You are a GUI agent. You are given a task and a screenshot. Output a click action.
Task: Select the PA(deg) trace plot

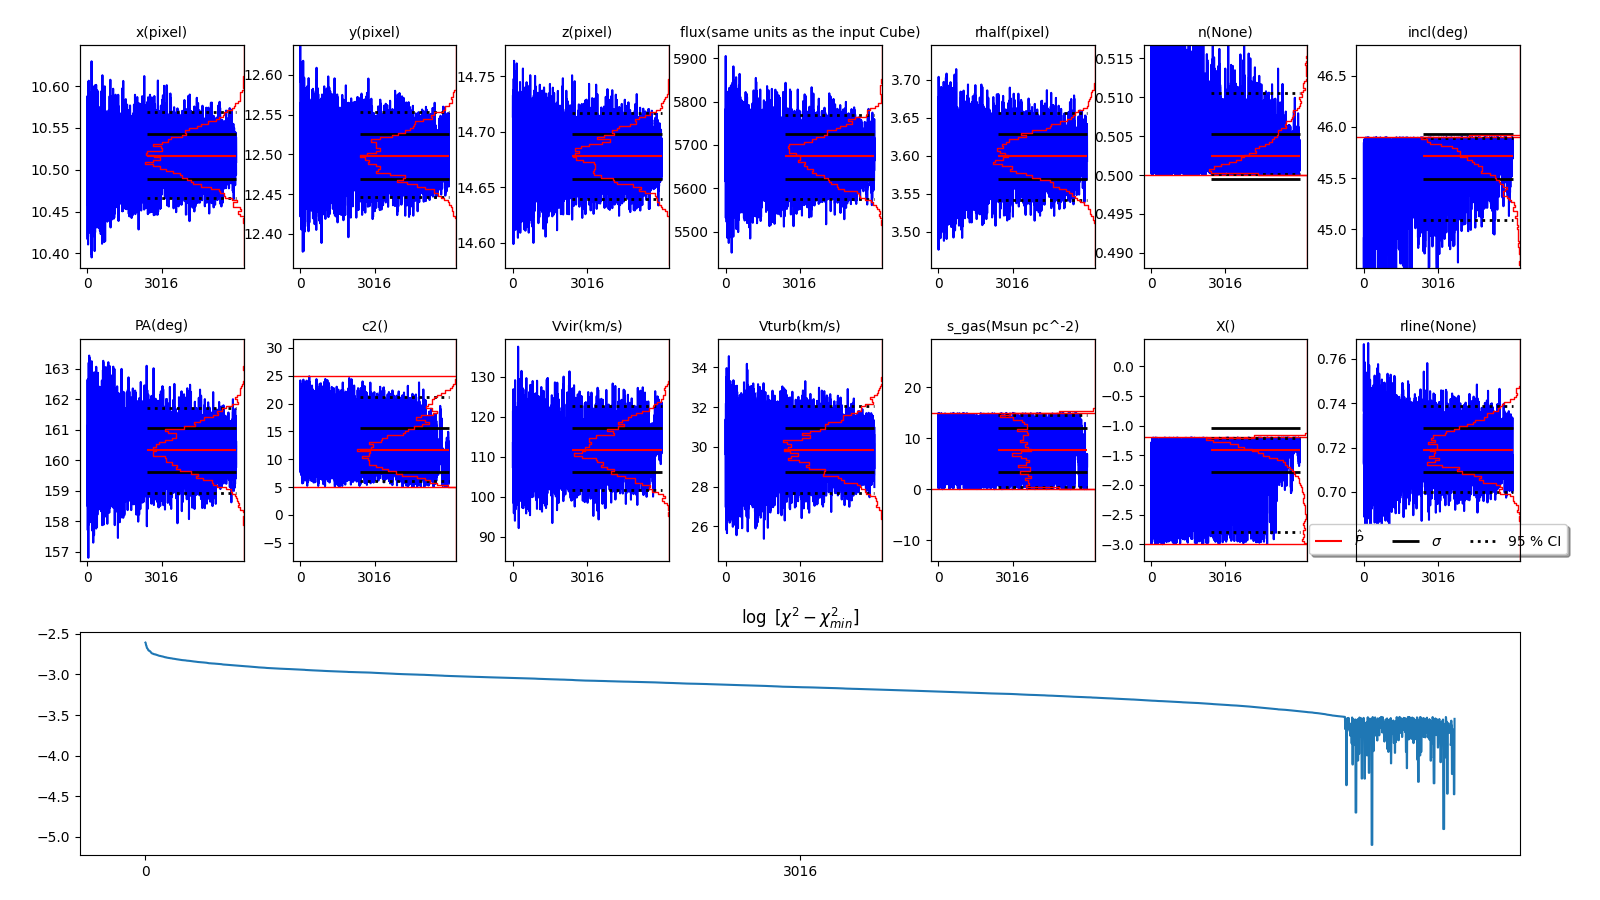(x=161, y=450)
